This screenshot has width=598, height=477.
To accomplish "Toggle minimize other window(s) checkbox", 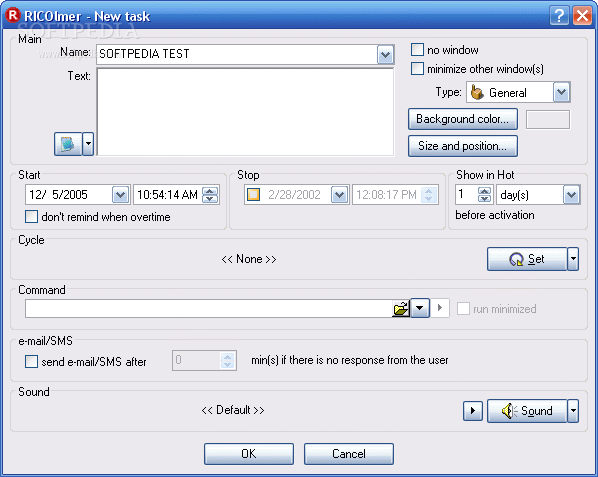I will point(417,69).
